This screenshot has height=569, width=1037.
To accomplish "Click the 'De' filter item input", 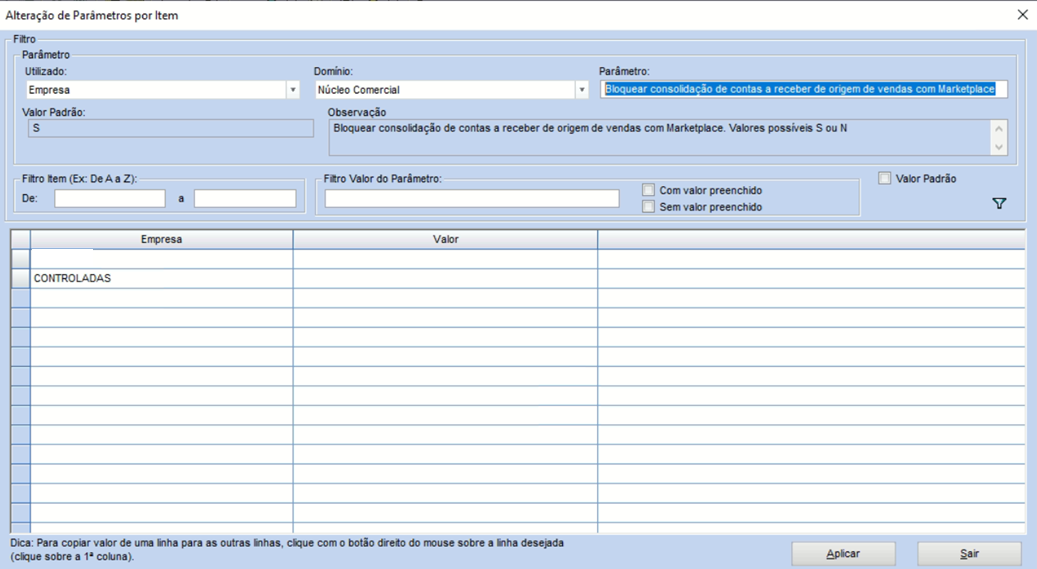I will click(110, 199).
